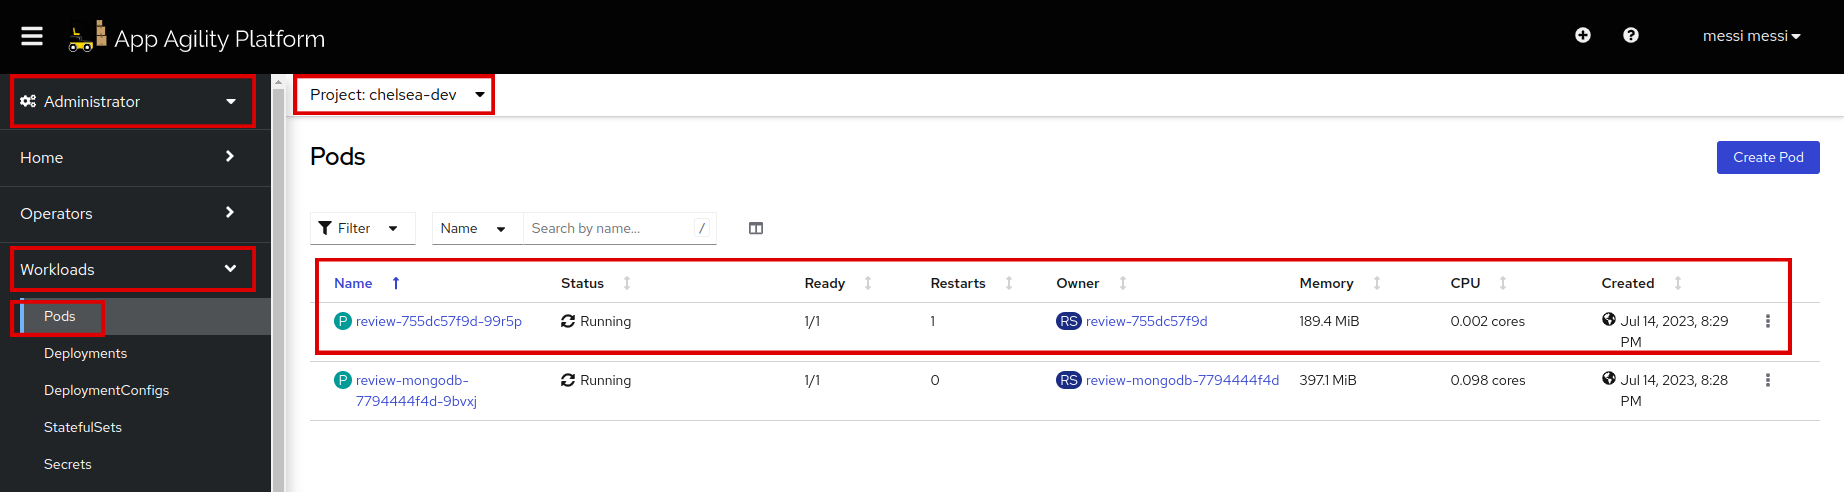Click the plus import icon in header
Screen dimensions: 1844x492
pos(1583,35)
